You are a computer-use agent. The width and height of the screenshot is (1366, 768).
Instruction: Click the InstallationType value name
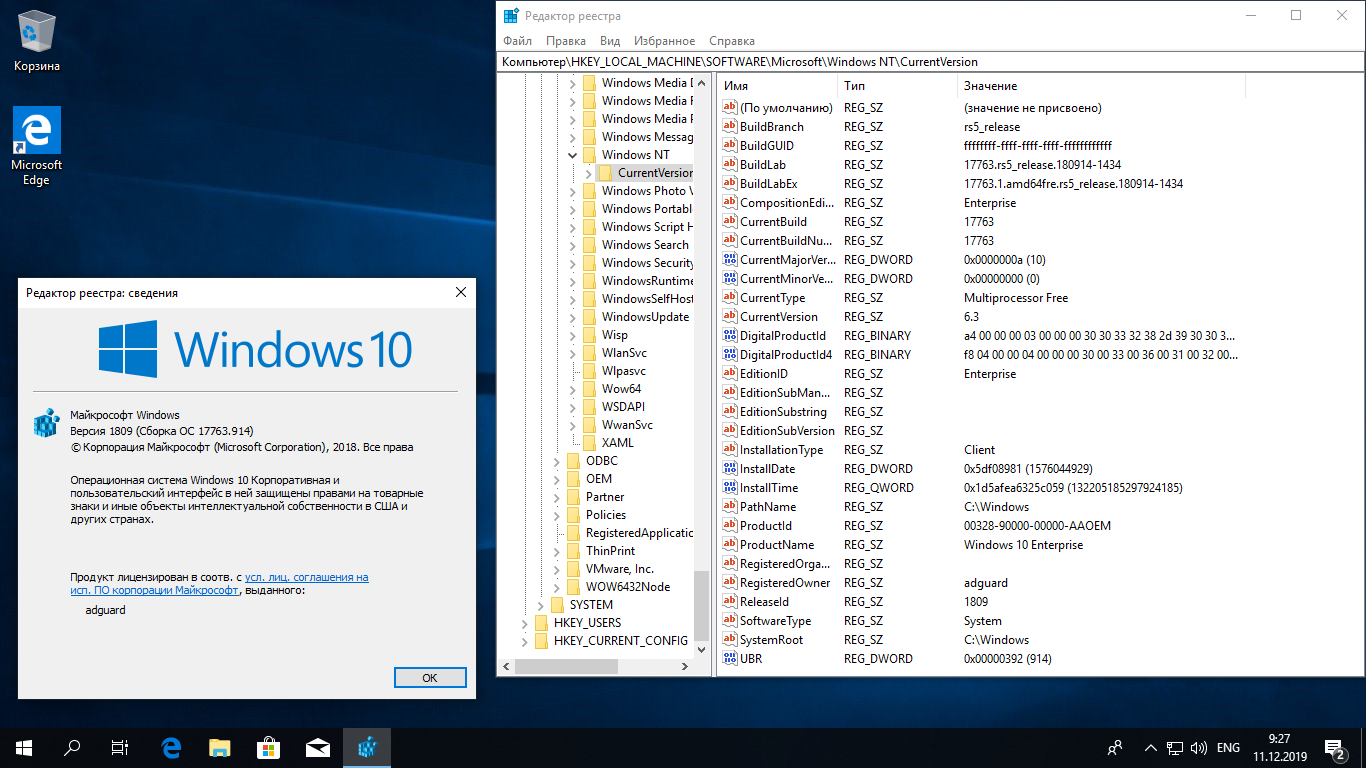[782, 450]
